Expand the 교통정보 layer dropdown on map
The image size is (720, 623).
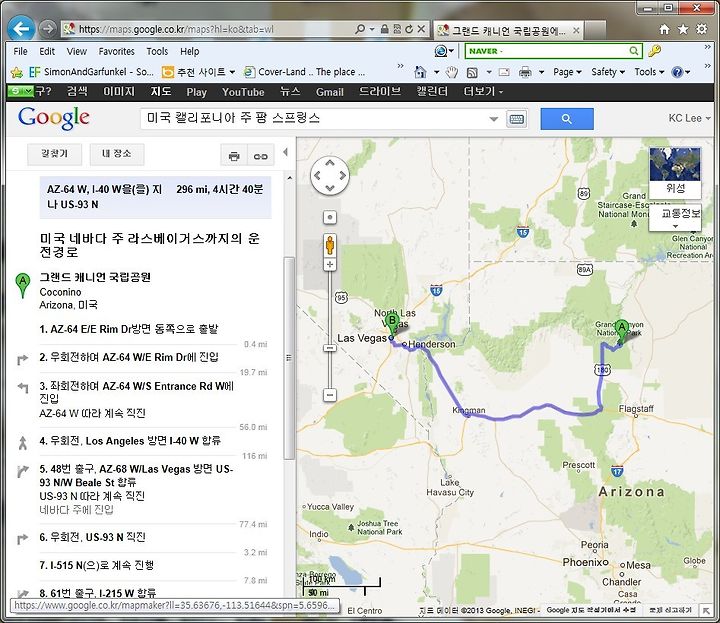click(x=675, y=218)
